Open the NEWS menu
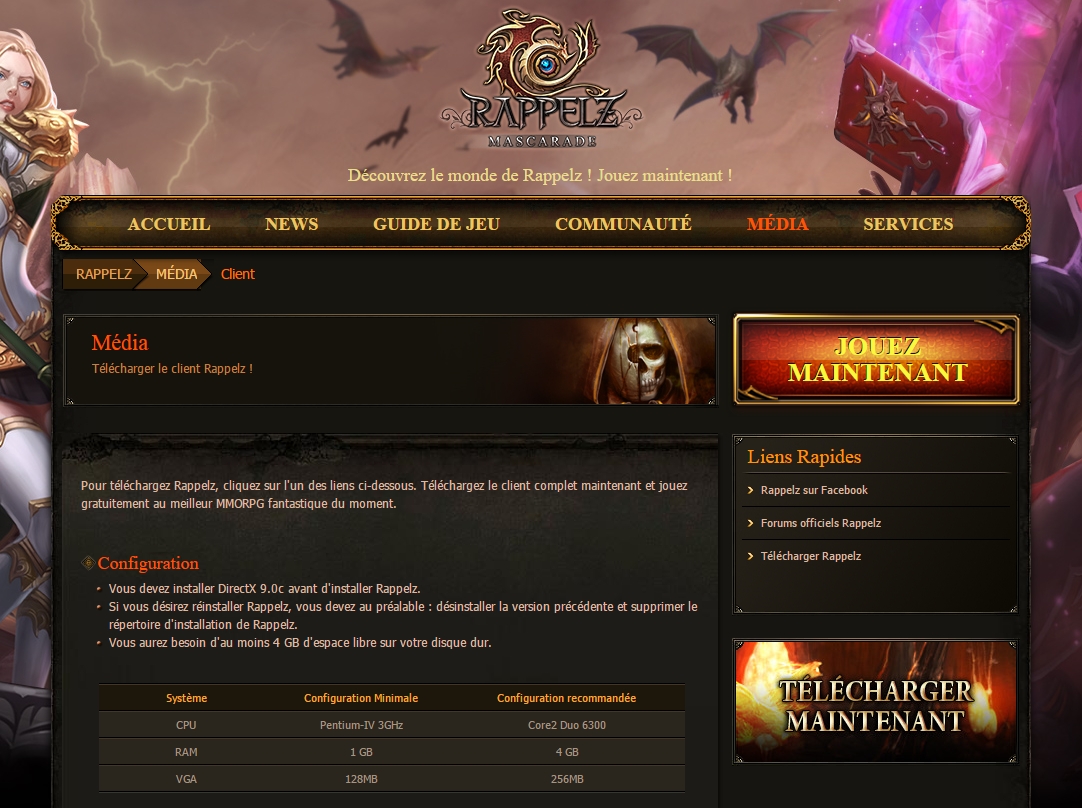This screenshot has height=808, width=1082. pos(291,224)
